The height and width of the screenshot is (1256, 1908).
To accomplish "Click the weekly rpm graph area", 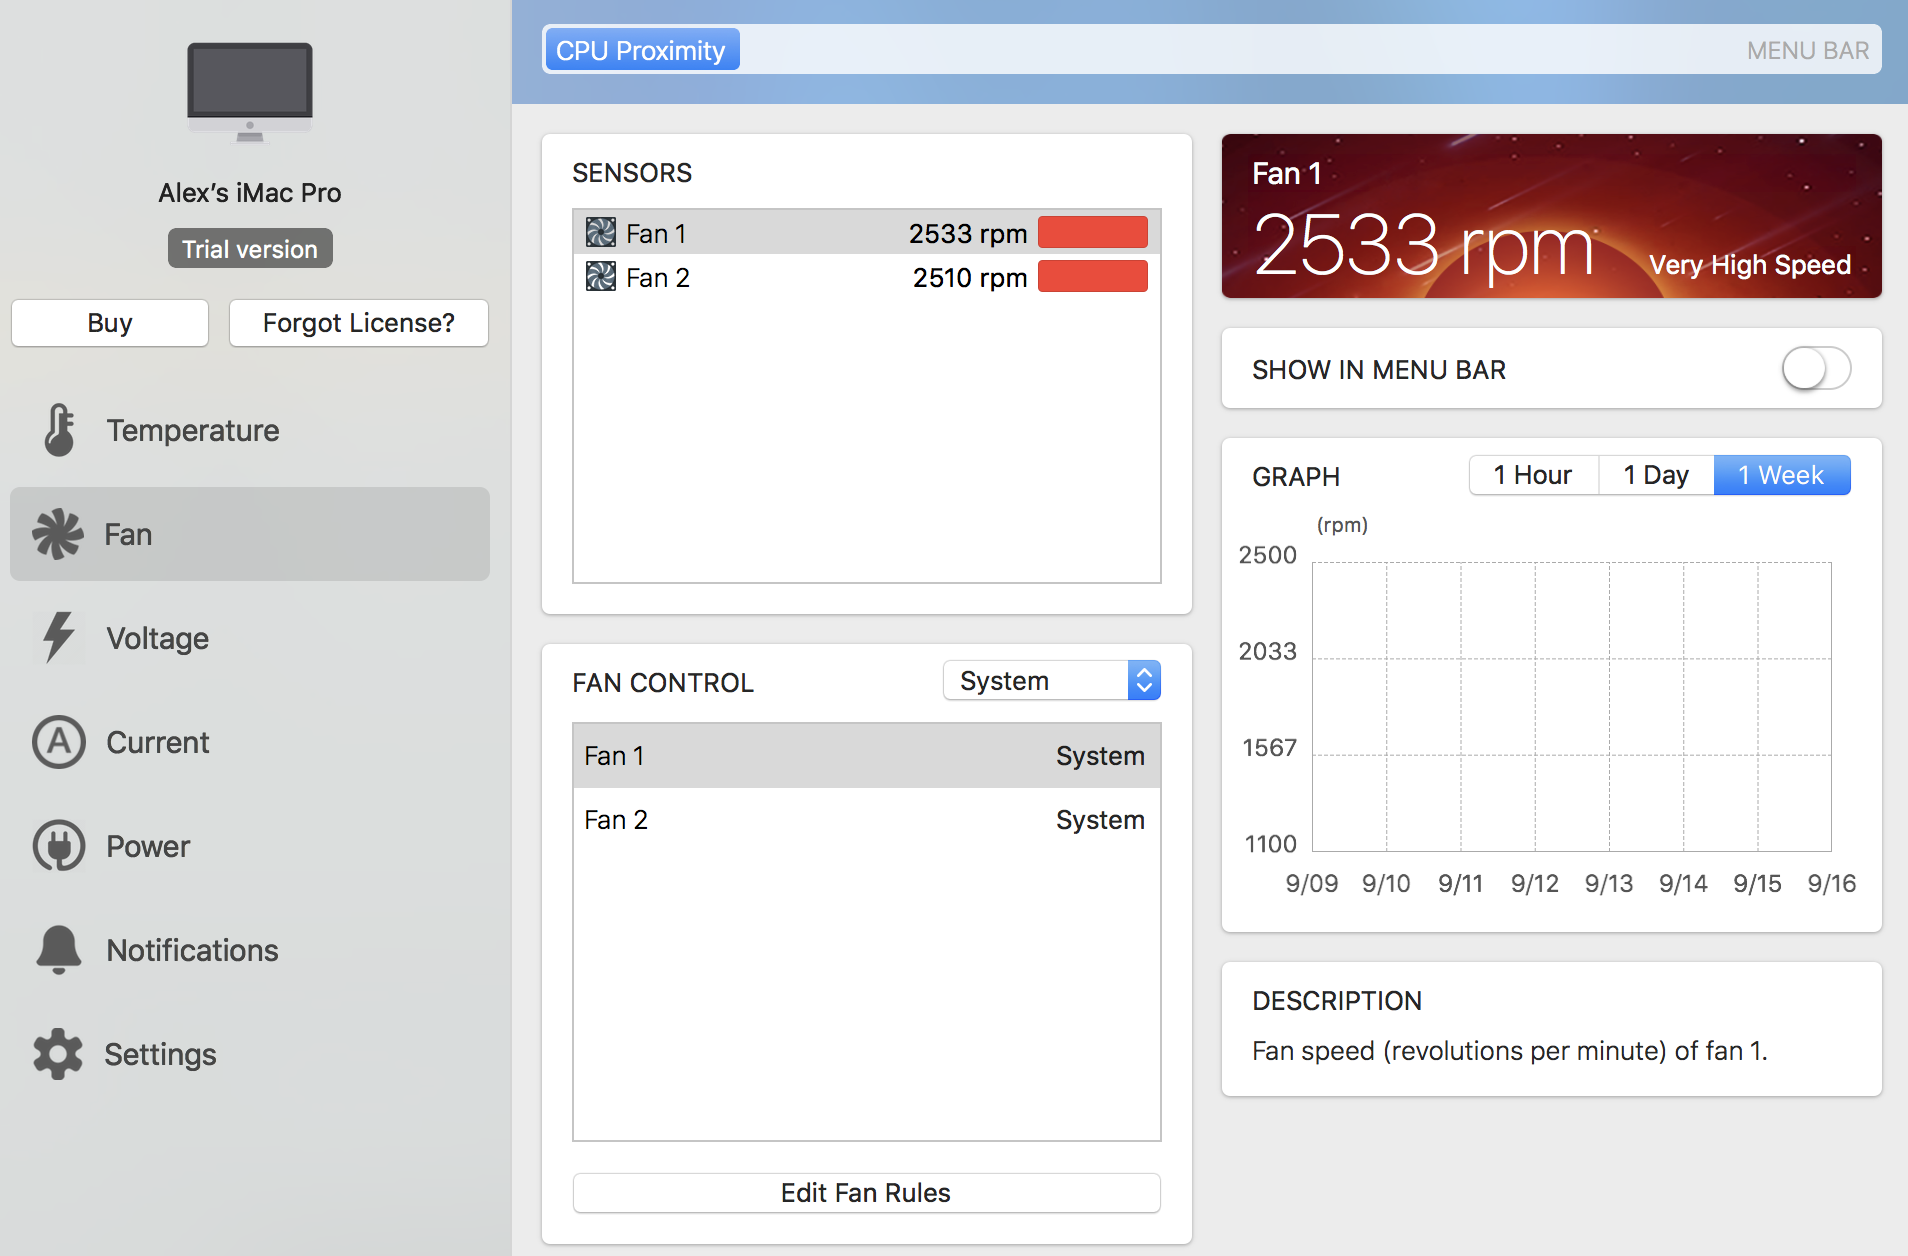I will (x=1571, y=706).
